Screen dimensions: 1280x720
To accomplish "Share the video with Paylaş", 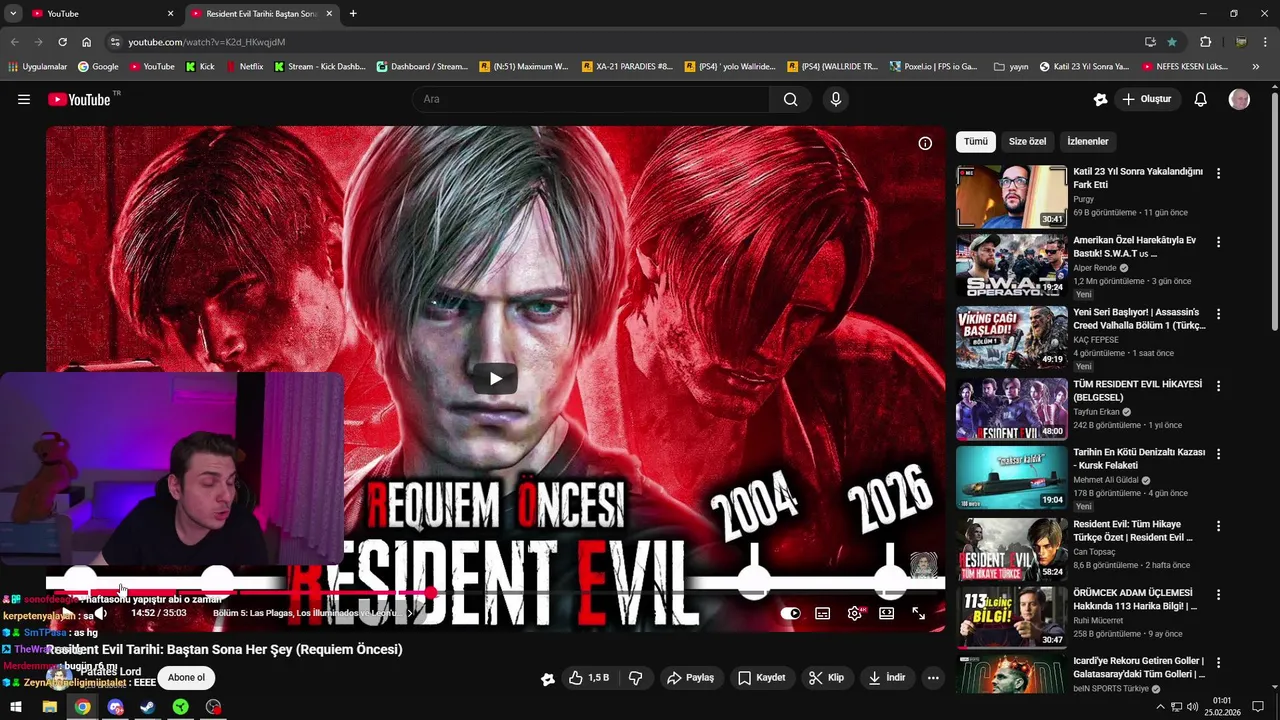I will [x=690, y=678].
